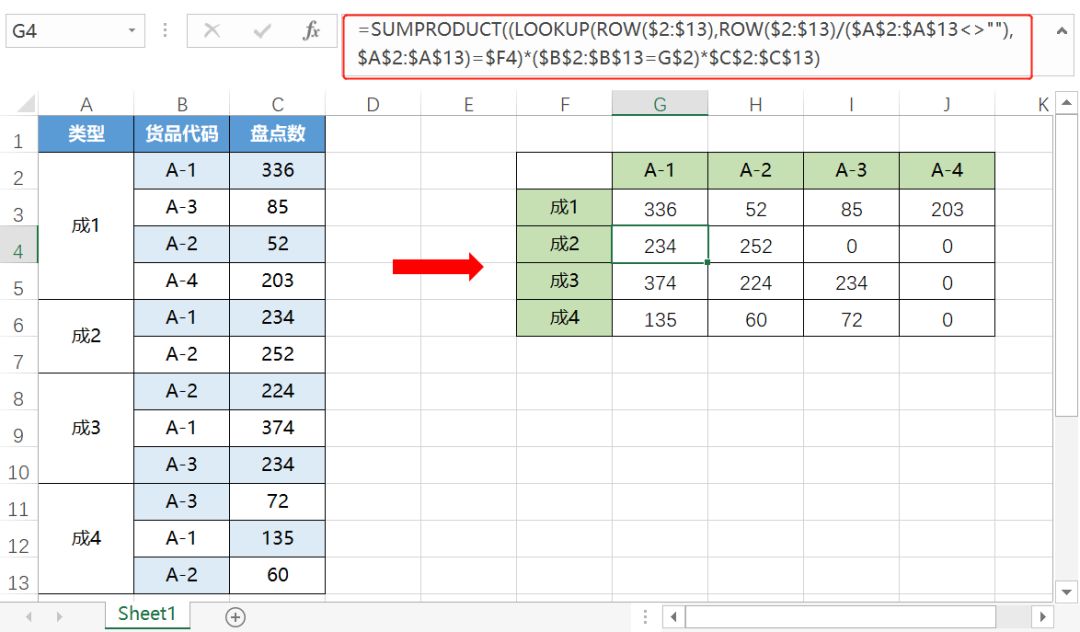Click result cell 224 in column H
The height and width of the screenshot is (632, 1080).
tap(756, 282)
